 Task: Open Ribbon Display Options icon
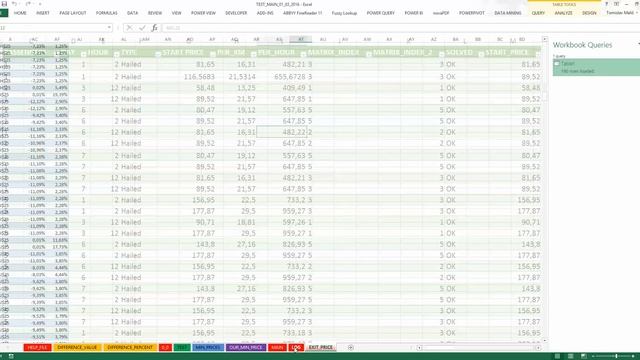pos(616,4)
